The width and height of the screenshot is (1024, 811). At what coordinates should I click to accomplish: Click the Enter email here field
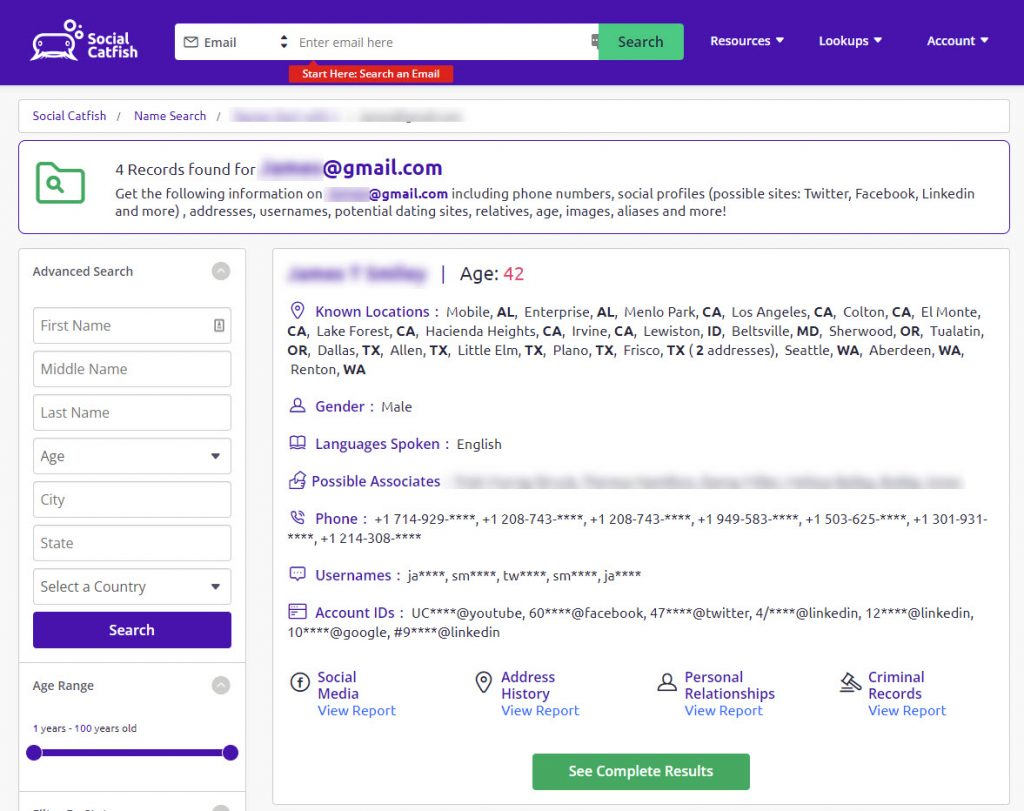pos(442,42)
